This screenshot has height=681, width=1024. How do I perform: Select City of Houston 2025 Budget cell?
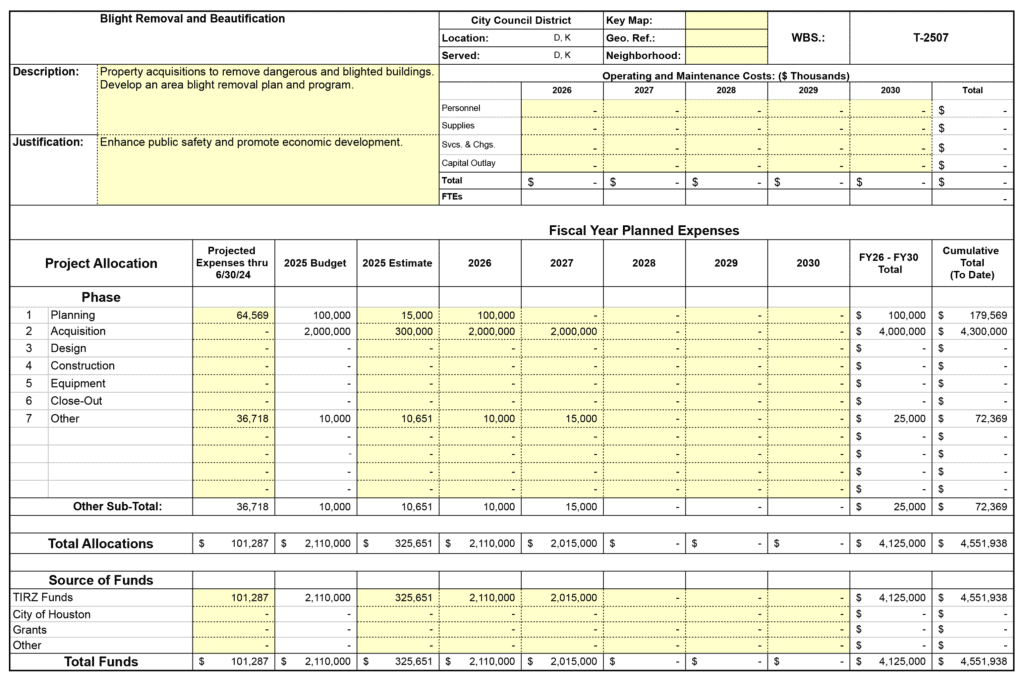315,614
